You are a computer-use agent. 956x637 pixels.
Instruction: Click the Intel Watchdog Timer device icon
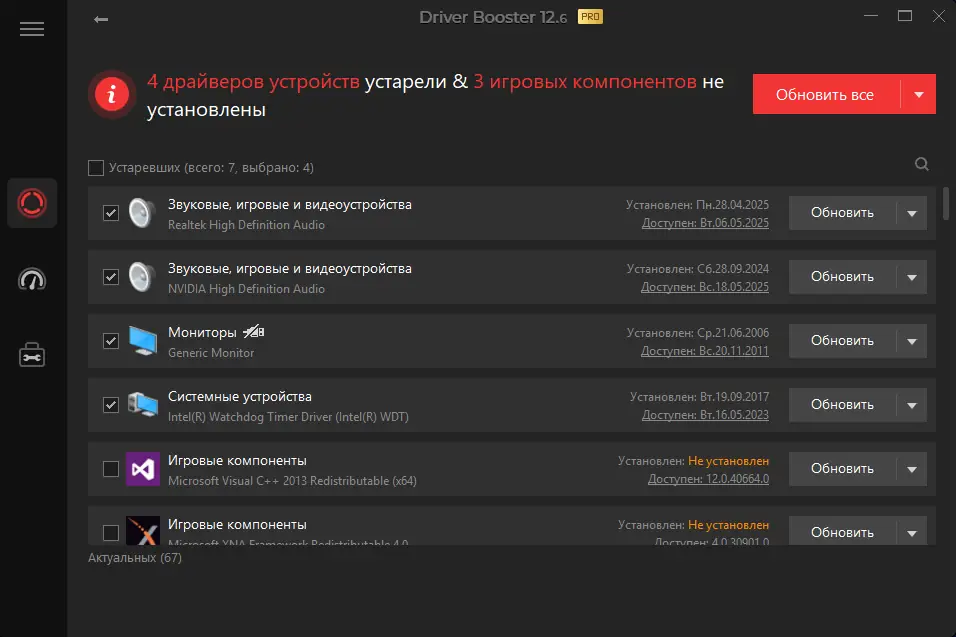tap(143, 405)
